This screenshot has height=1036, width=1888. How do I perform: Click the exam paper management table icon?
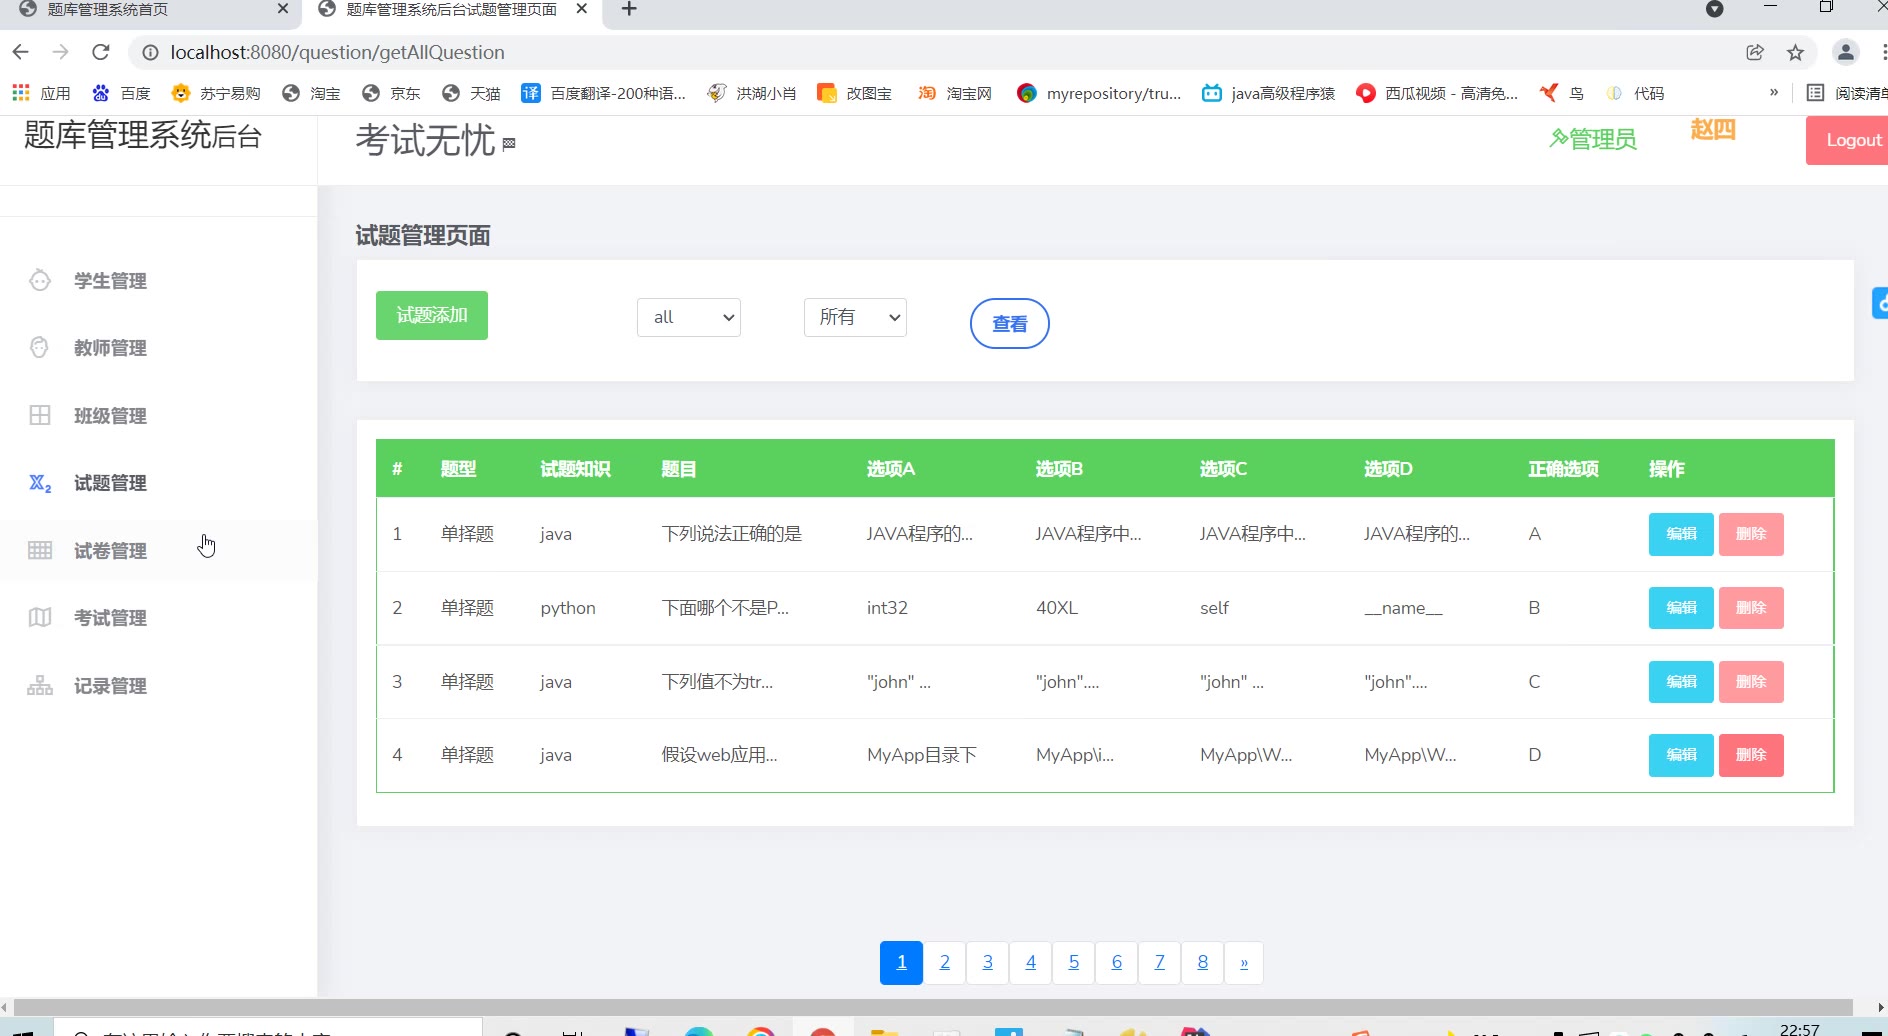point(40,551)
